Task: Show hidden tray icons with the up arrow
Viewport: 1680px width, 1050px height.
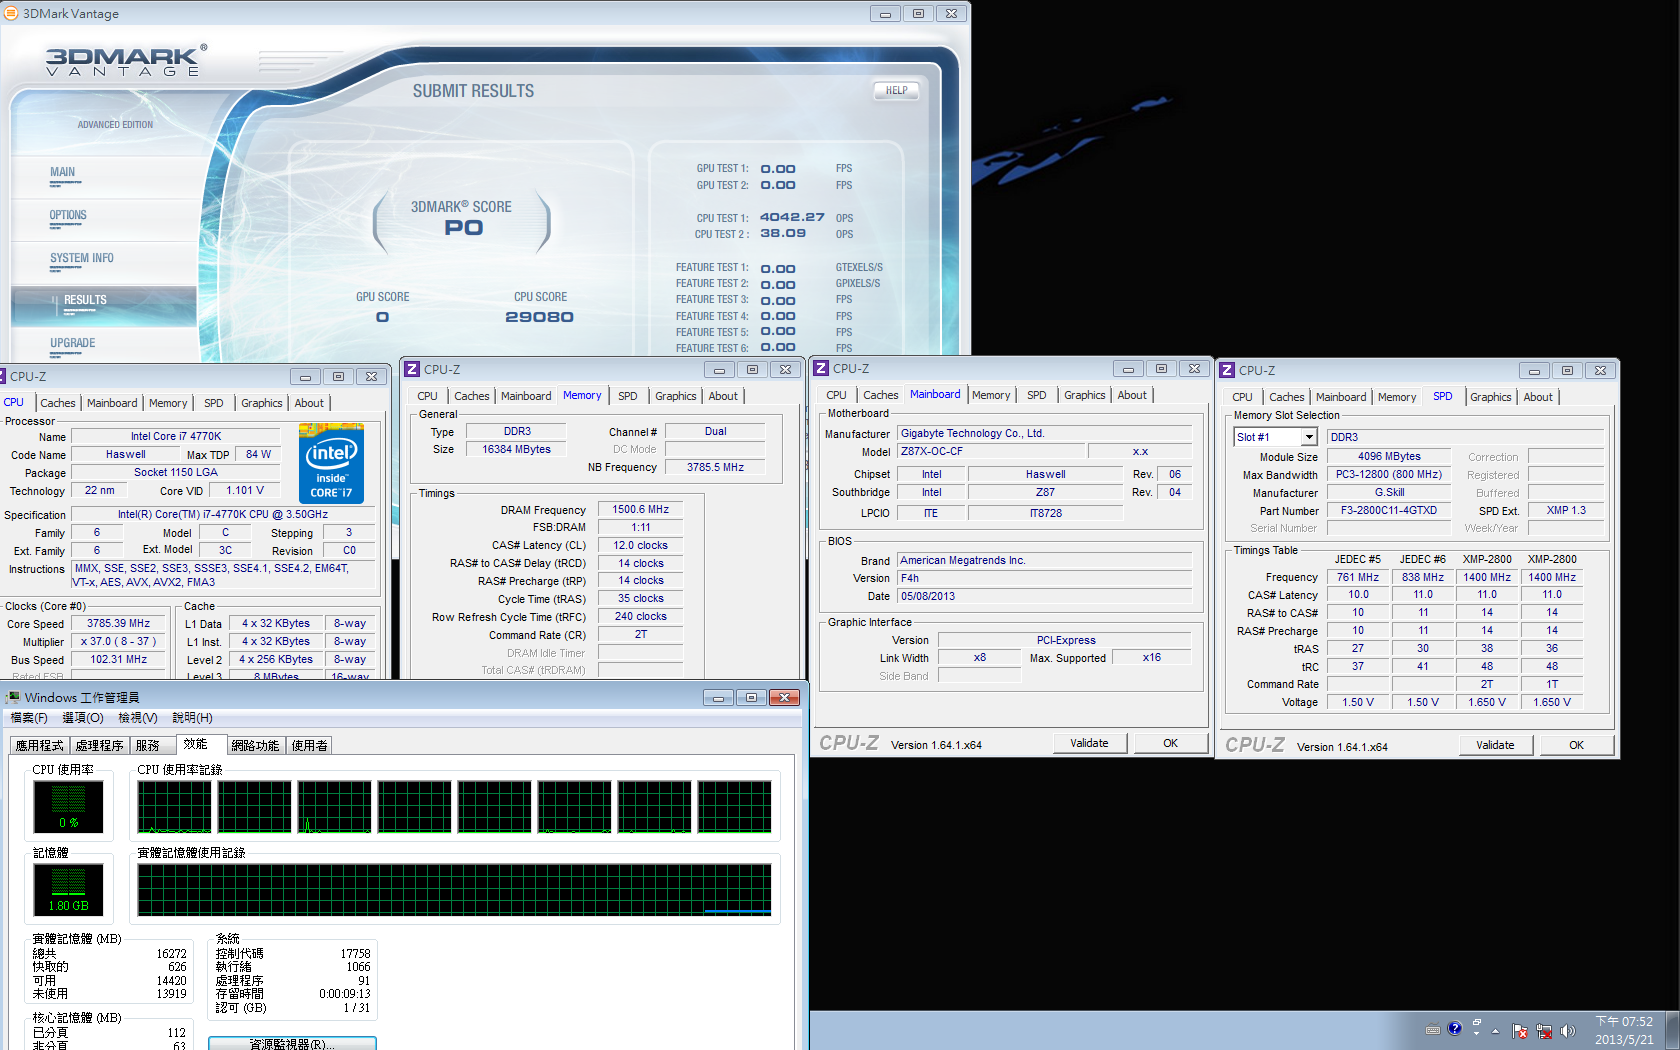Action: coord(1496,1031)
